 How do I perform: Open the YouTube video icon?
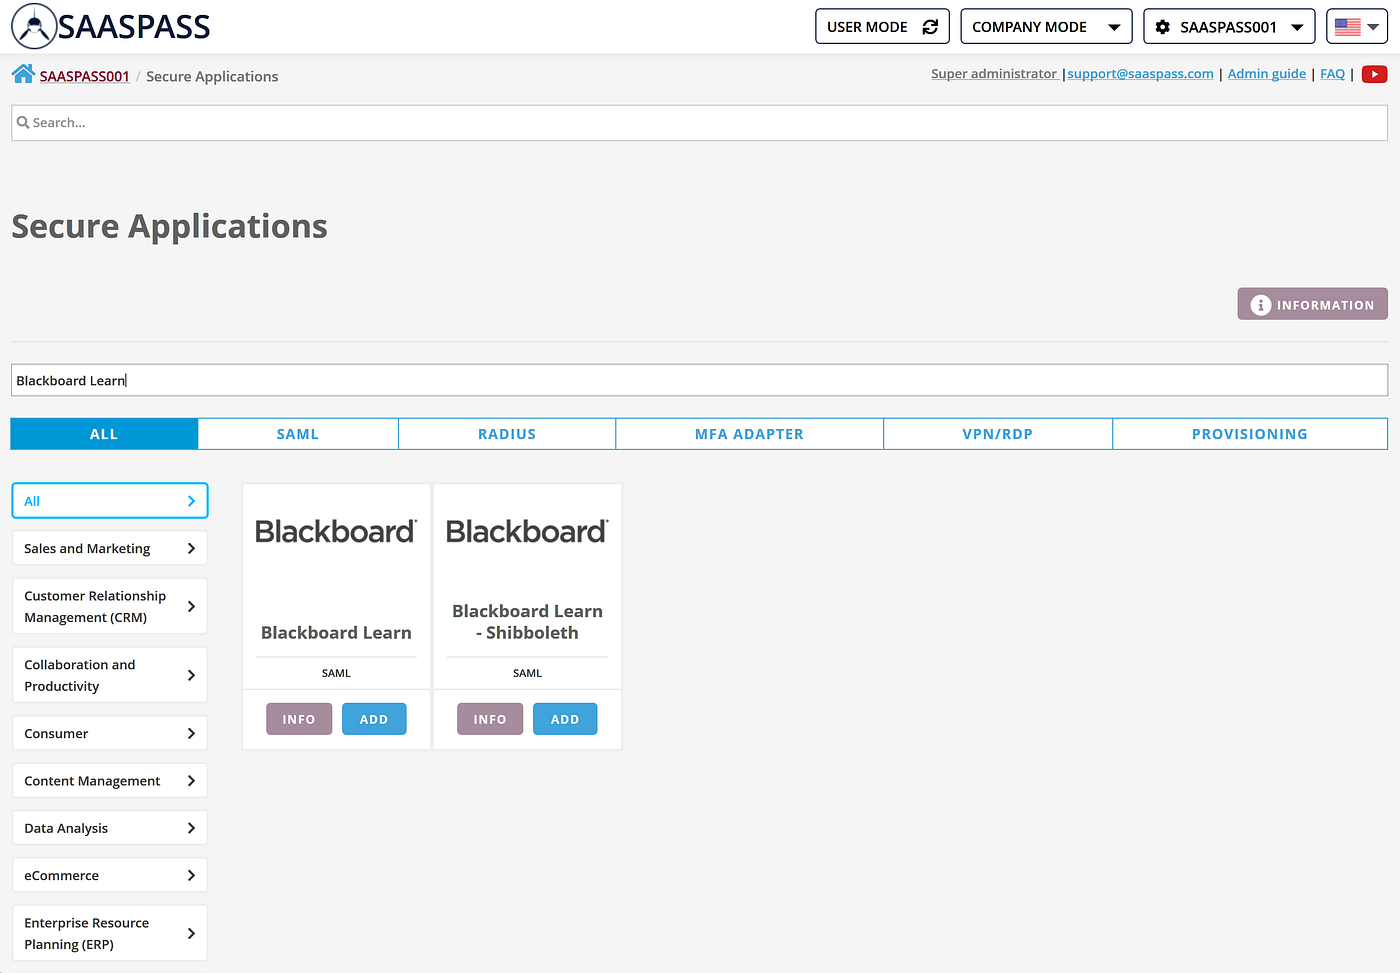click(x=1374, y=74)
